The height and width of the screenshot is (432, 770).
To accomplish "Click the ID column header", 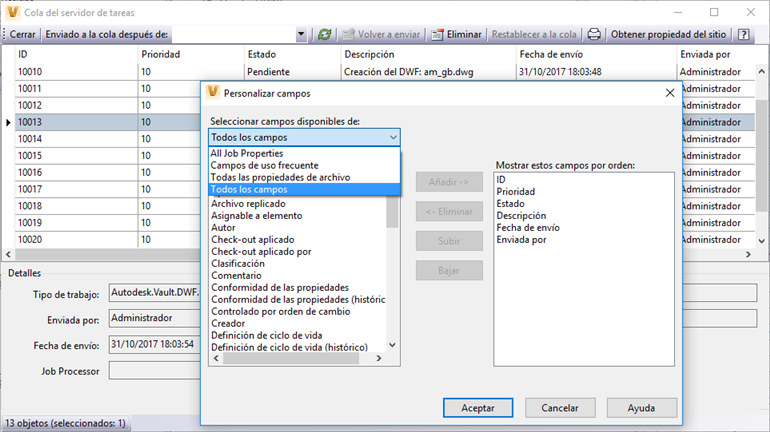I will 77,54.
